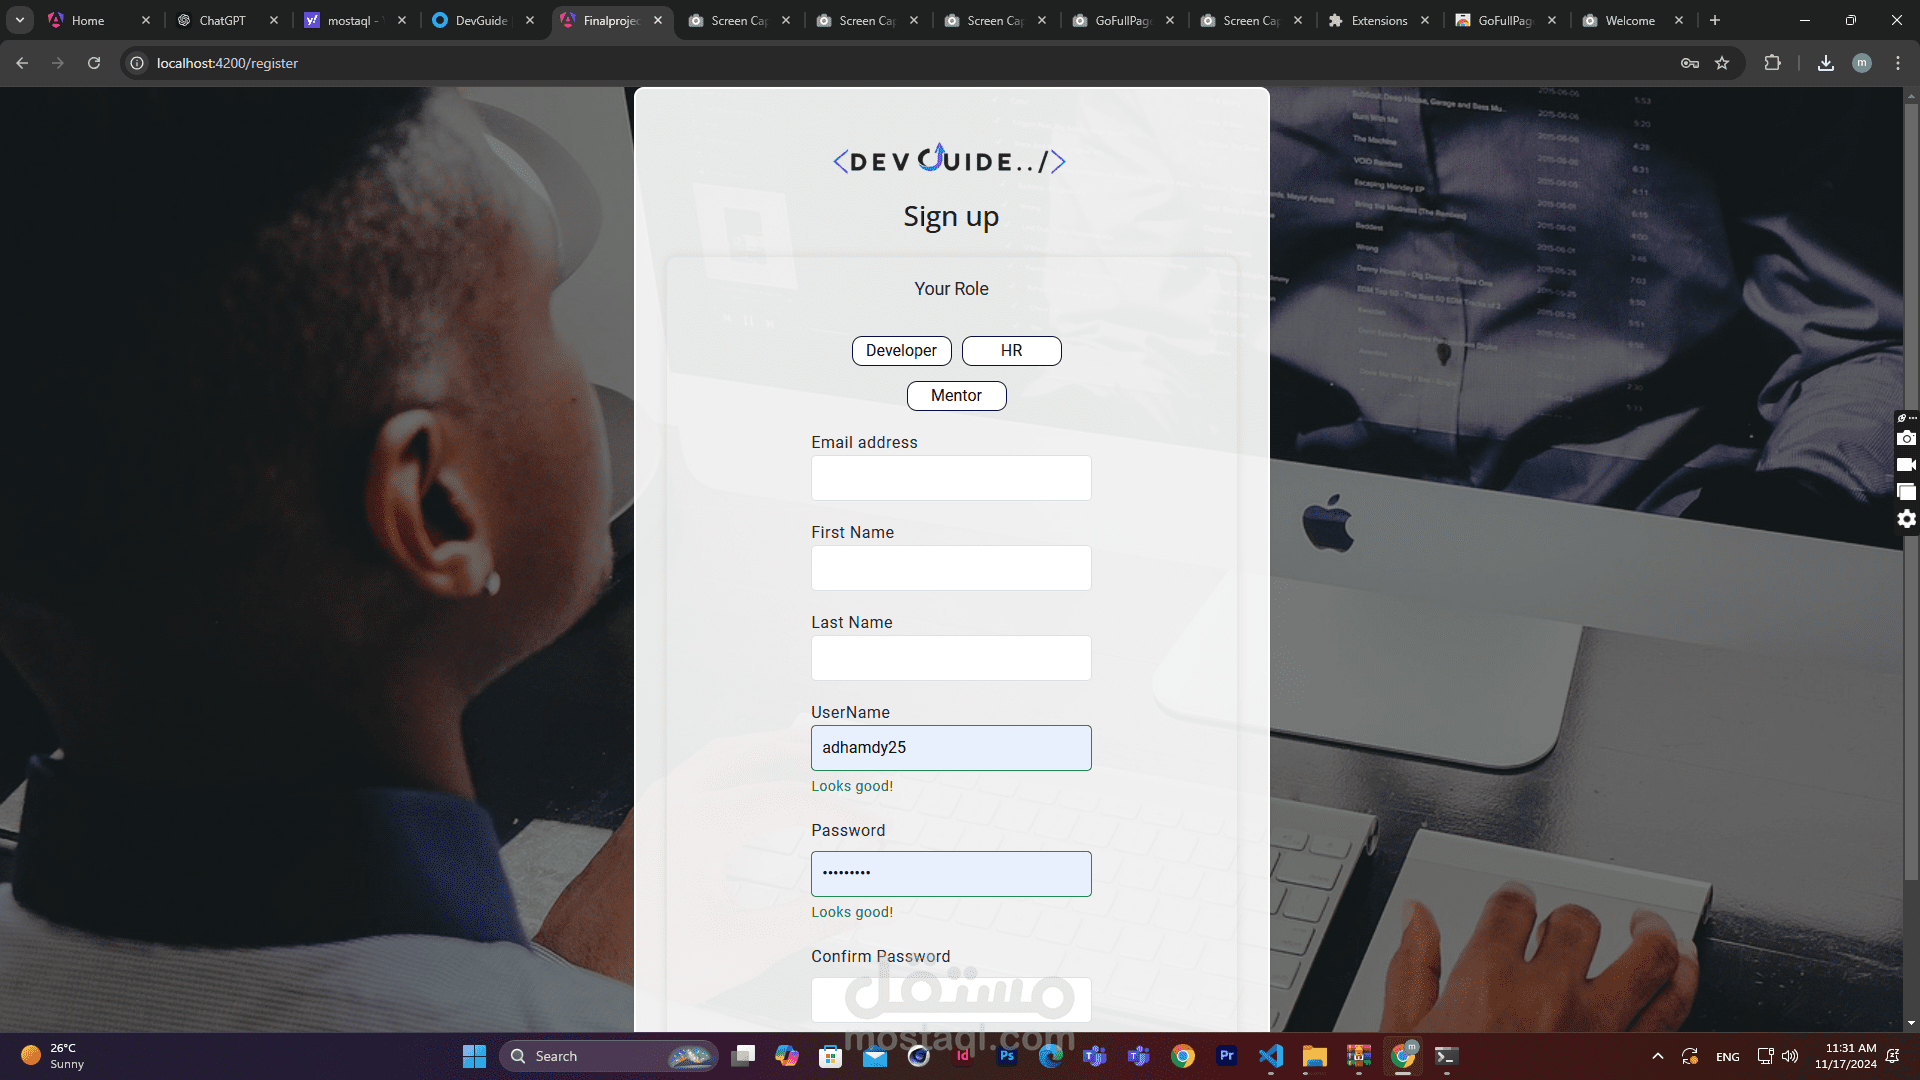The image size is (1920, 1080).
Task: Open the browser extensions puzzle icon
Action: (x=1772, y=63)
